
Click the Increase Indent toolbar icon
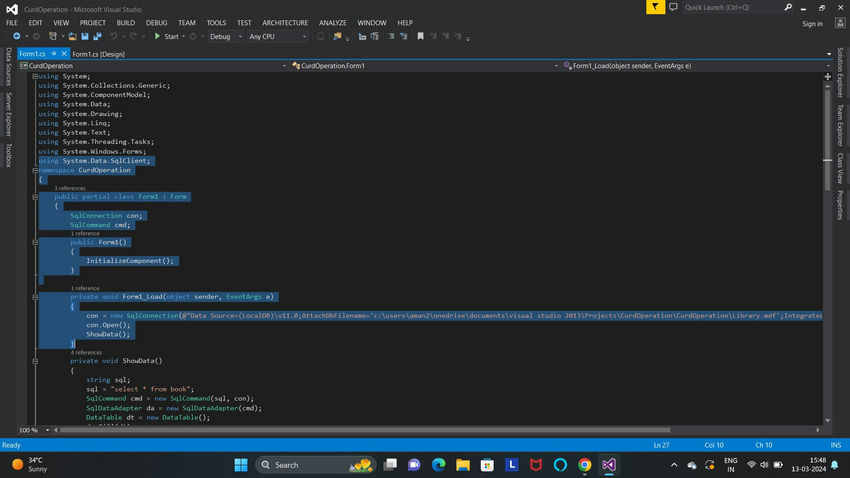pyautogui.click(x=375, y=36)
